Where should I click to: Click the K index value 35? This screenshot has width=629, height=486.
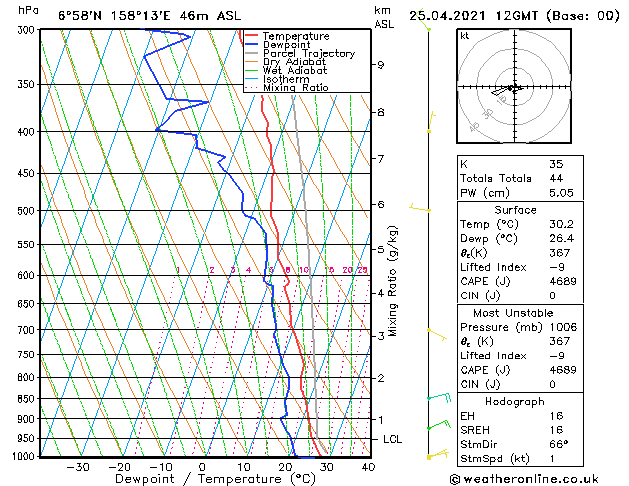pos(556,164)
